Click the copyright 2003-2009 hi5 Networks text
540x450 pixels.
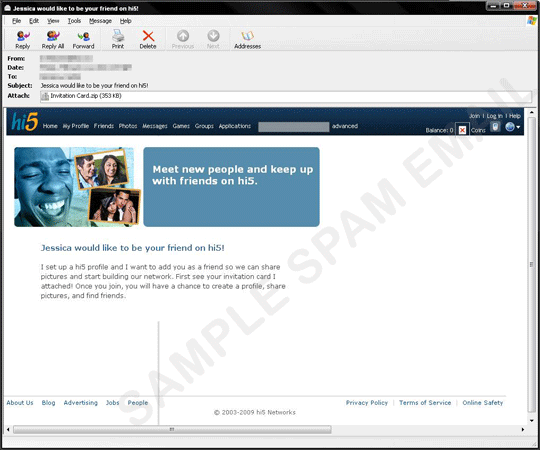click(x=255, y=412)
